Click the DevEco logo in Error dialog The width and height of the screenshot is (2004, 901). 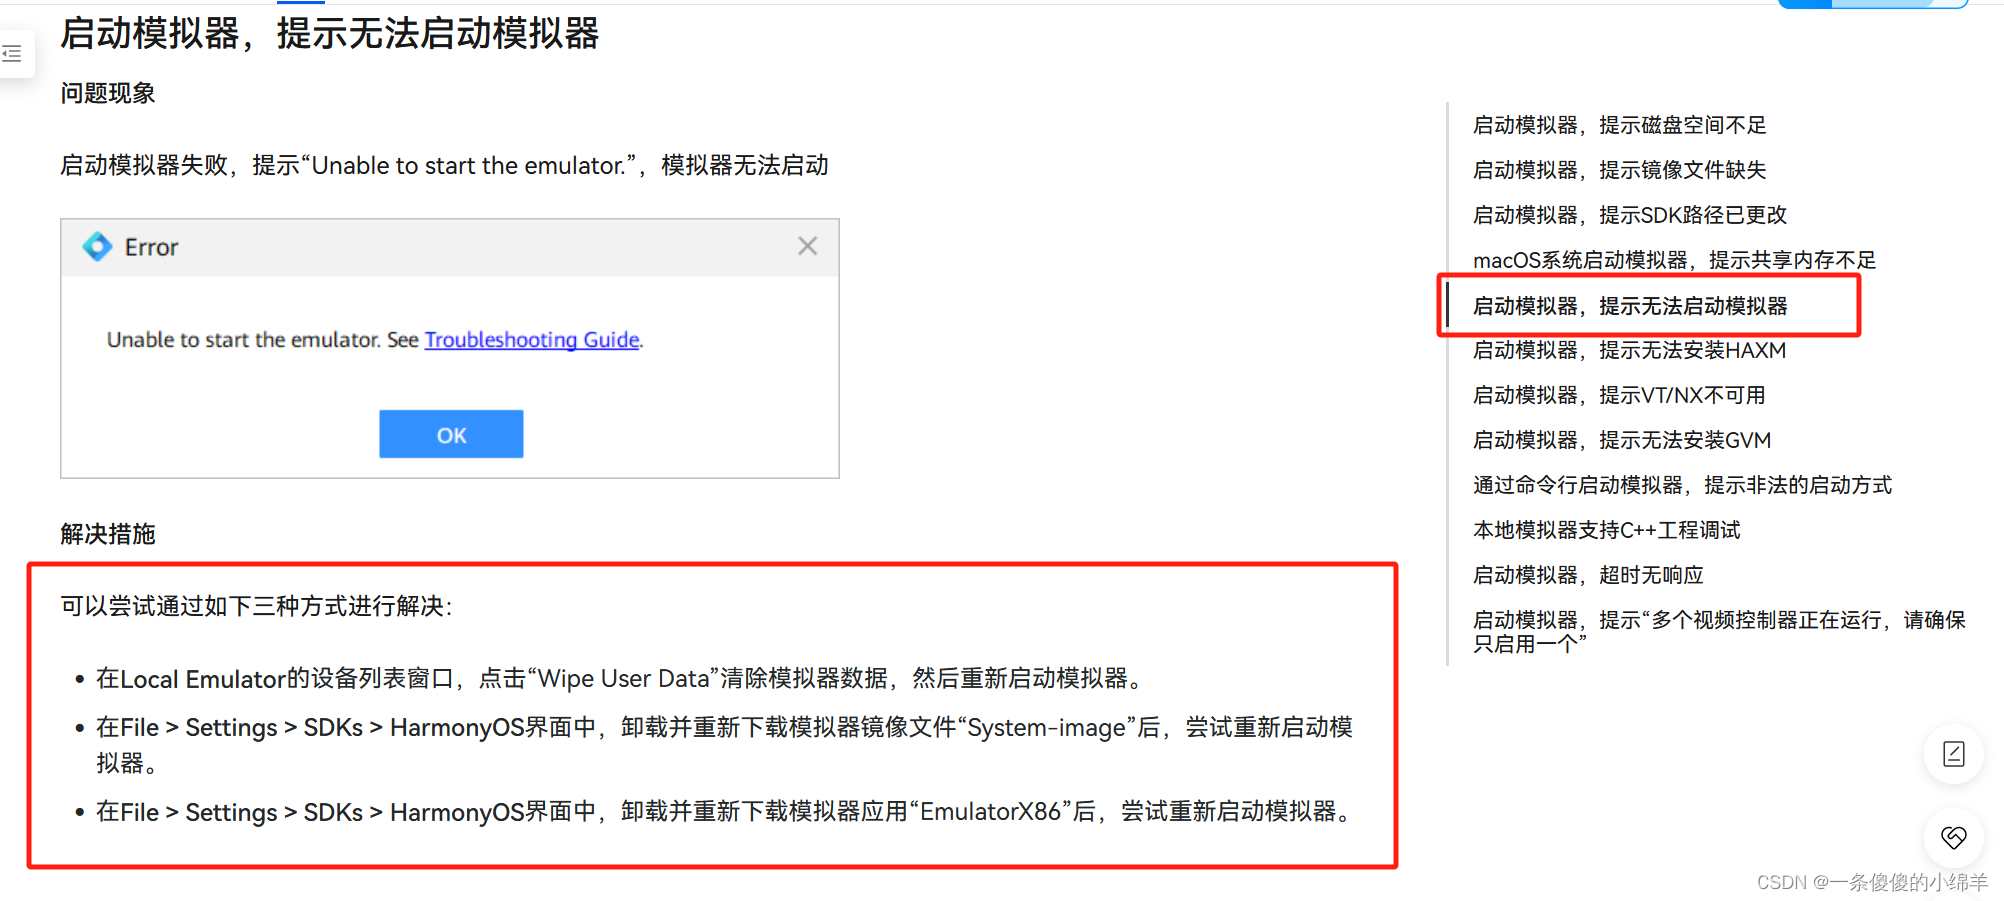pos(97,246)
